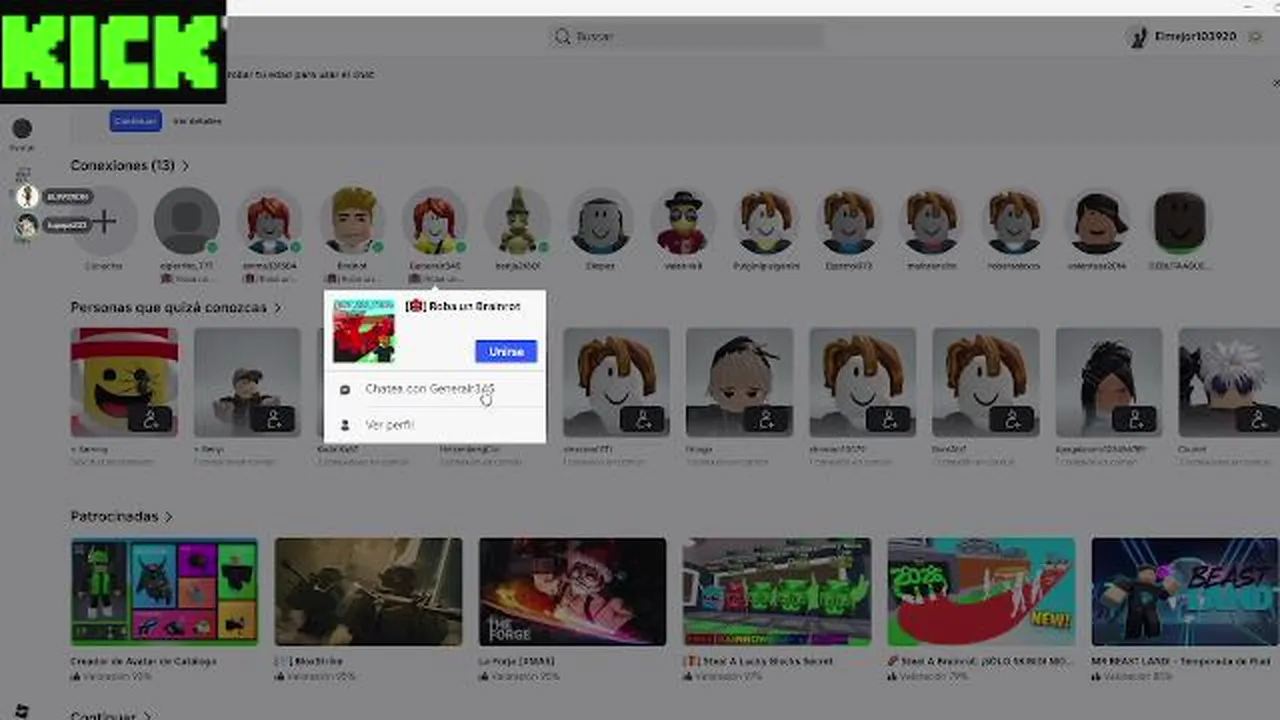Select the second sidebar chat avatar

tap(28, 226)
